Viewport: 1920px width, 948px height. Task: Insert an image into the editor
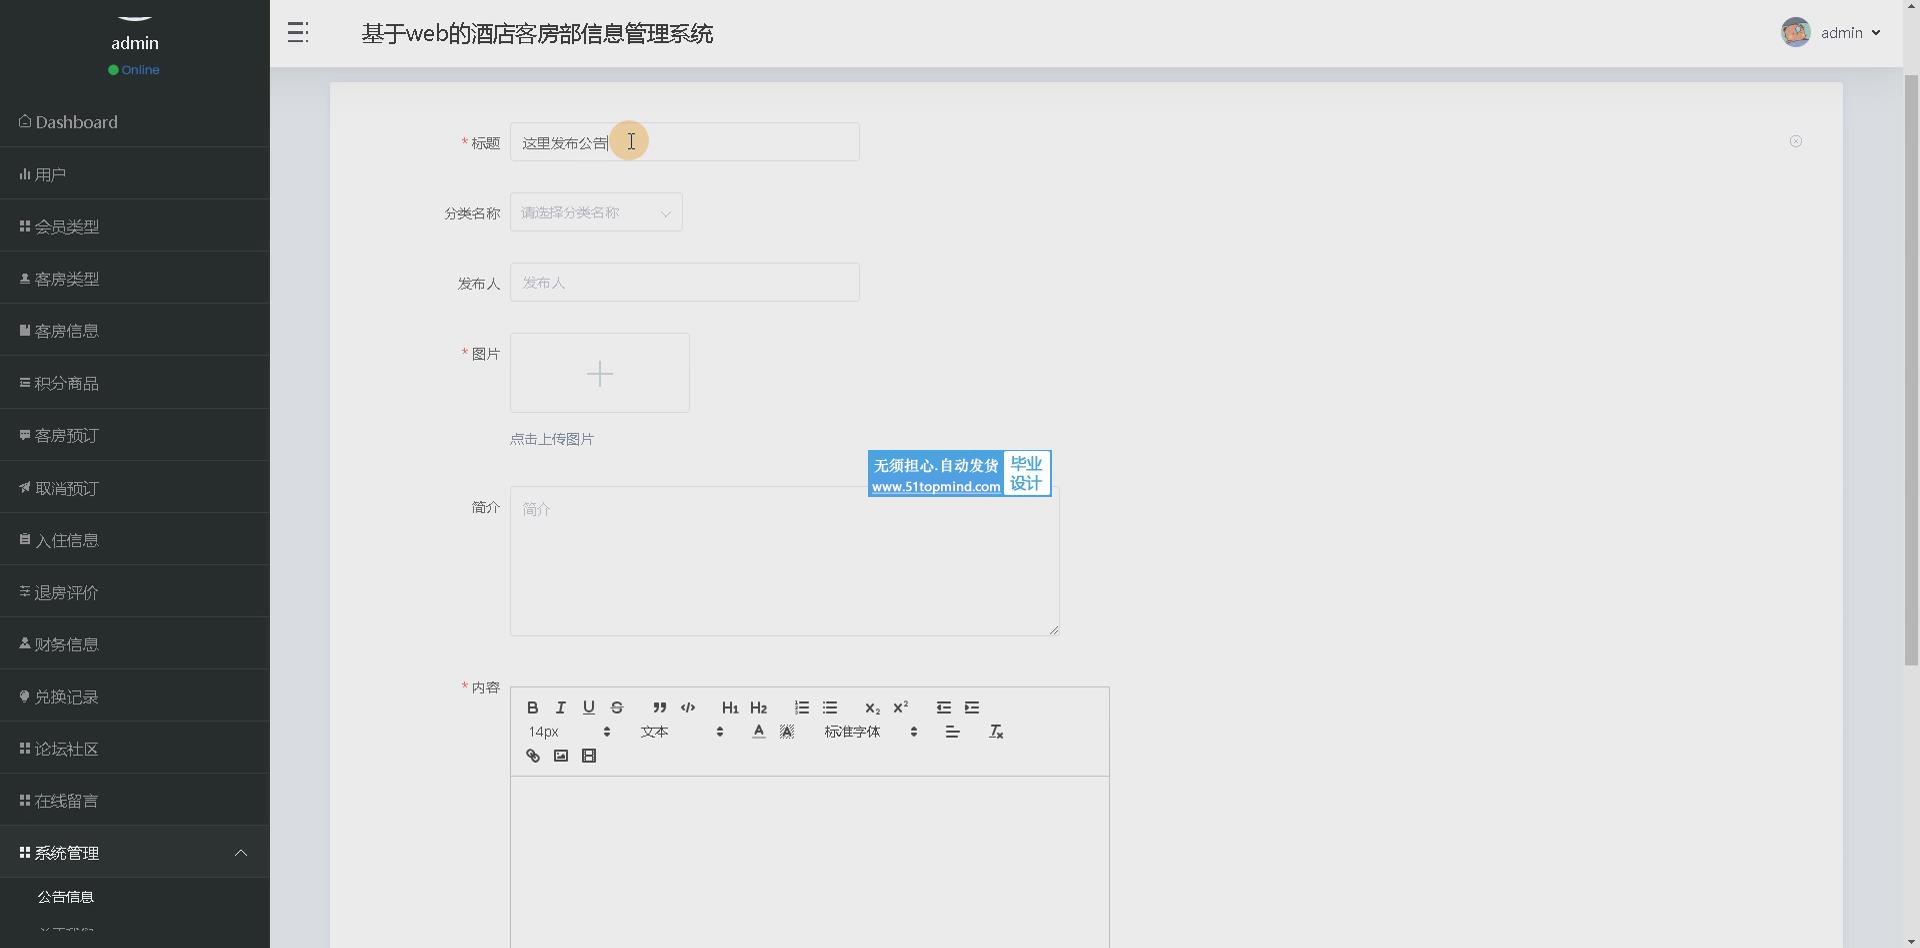tap(561, 756)
